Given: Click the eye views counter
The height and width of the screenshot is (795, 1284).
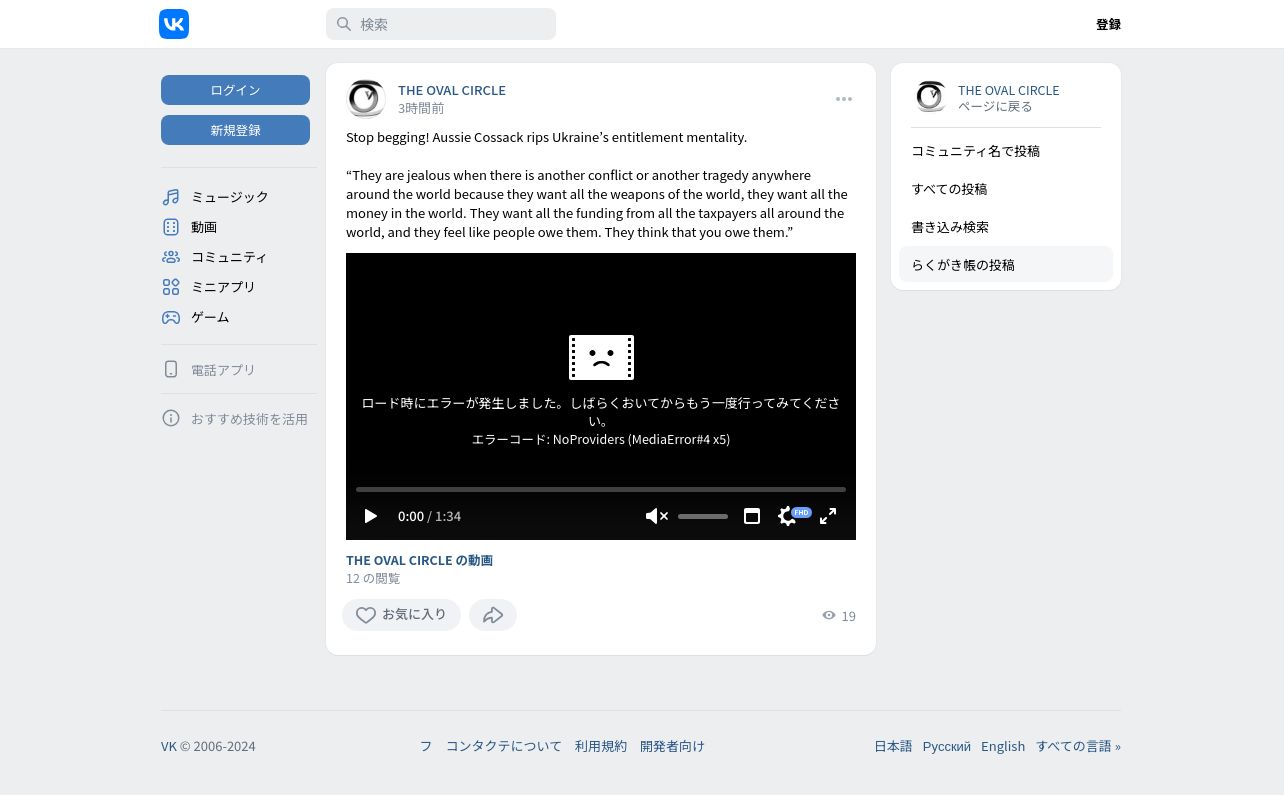Looking at the screenshot, I should [839, 616].
